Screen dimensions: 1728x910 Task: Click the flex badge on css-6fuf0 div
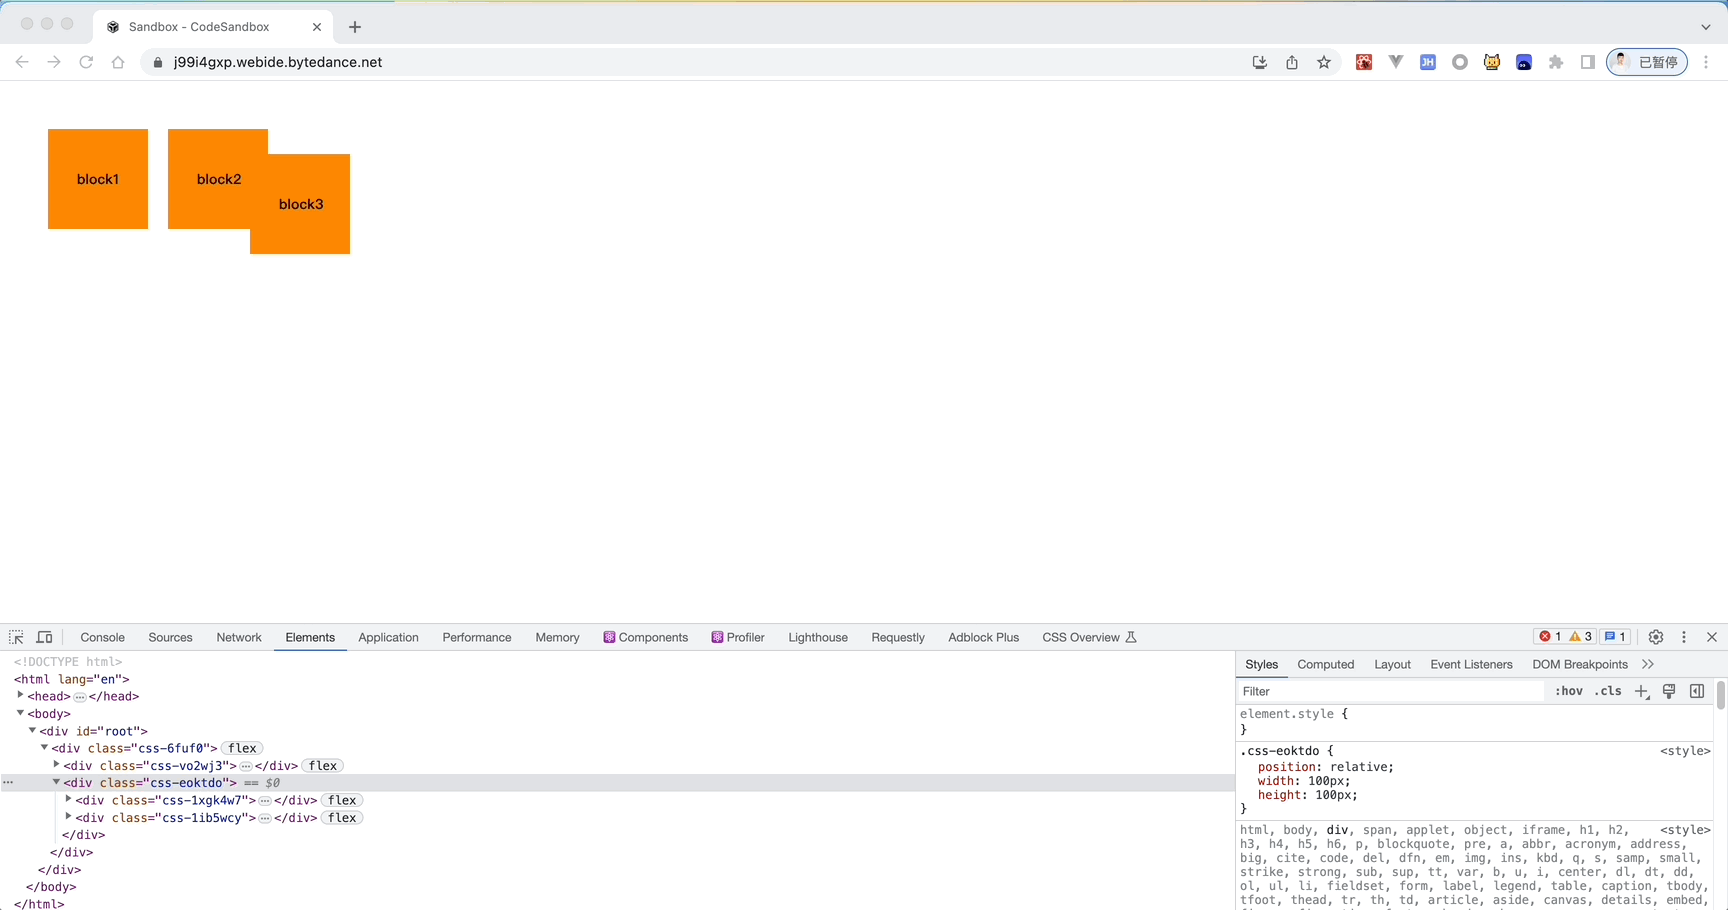(241, 748)
